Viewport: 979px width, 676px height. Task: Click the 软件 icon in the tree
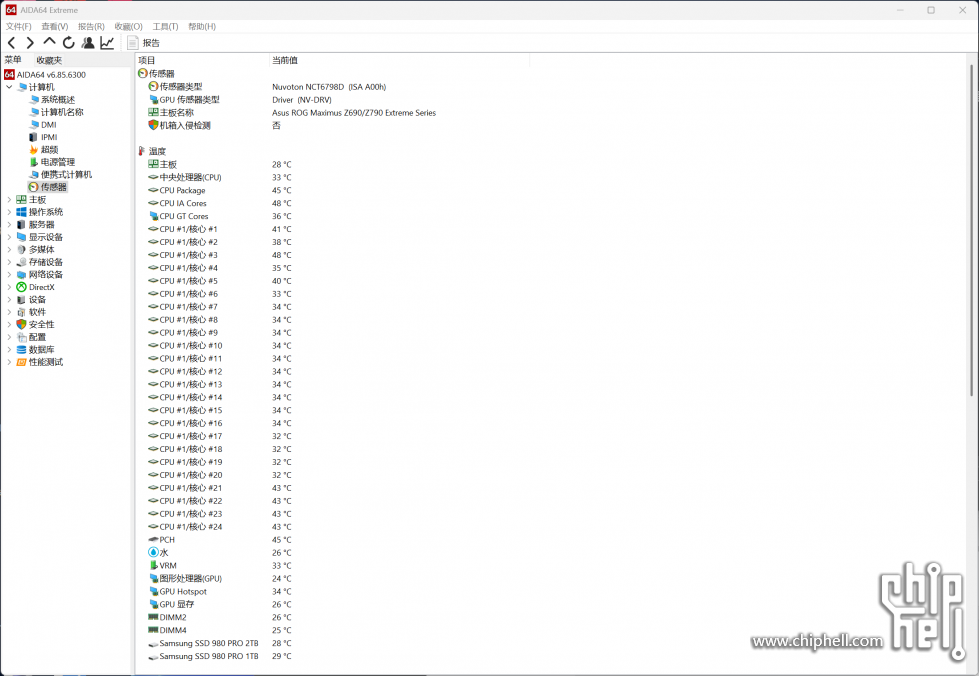(x=21, y=311)
